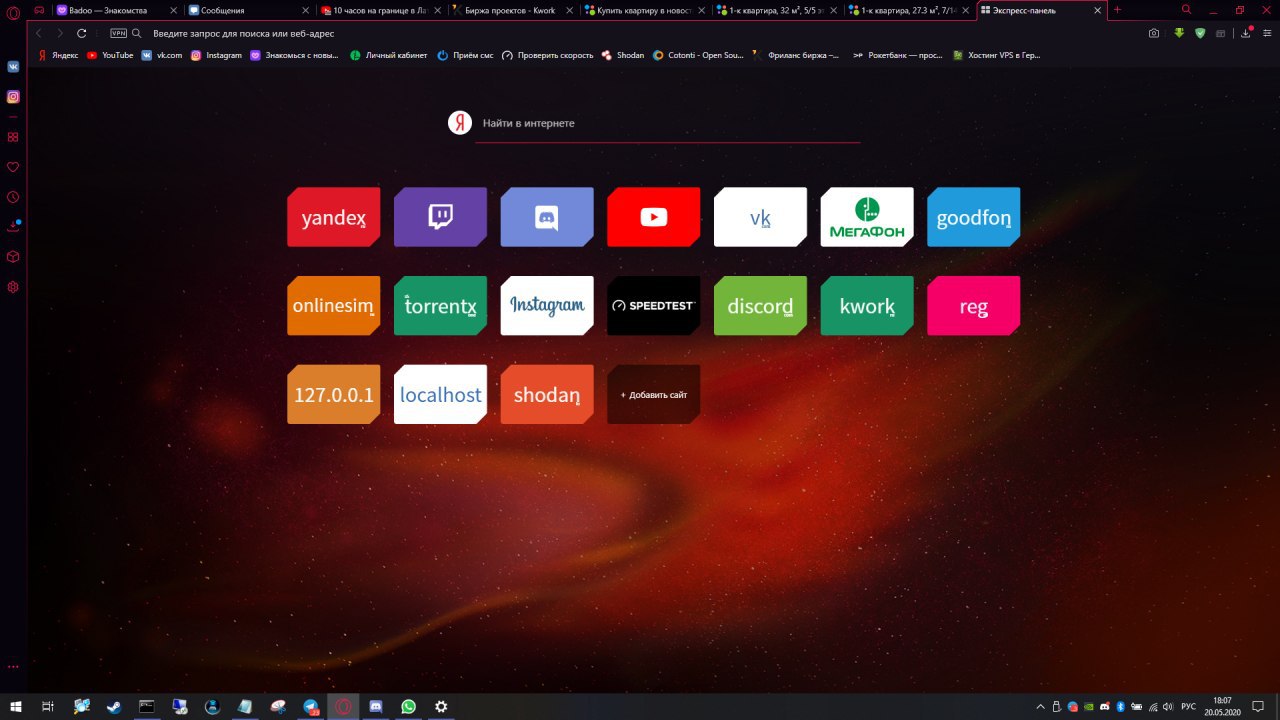This screenshot has width=1280, height=720.
Task: Open the toolbar downloads icon with red dot
Action: (1247, 33)
